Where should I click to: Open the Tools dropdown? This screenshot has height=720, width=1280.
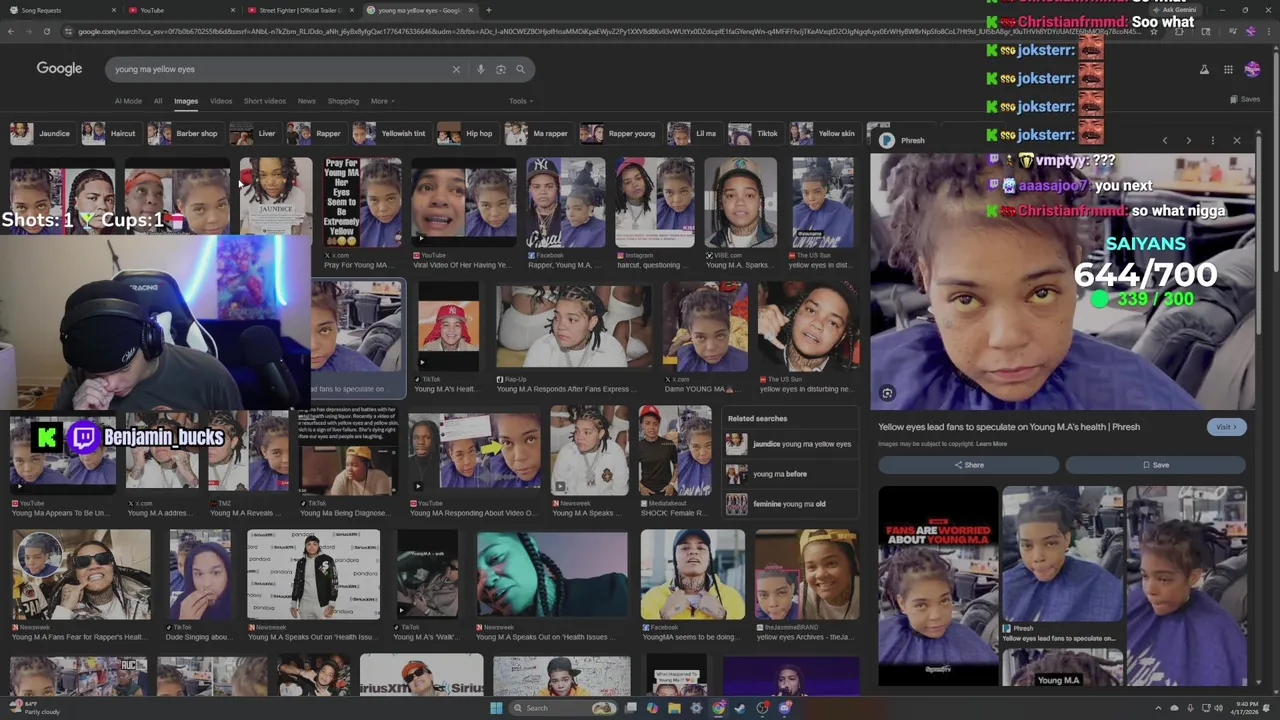coord(521,101)
